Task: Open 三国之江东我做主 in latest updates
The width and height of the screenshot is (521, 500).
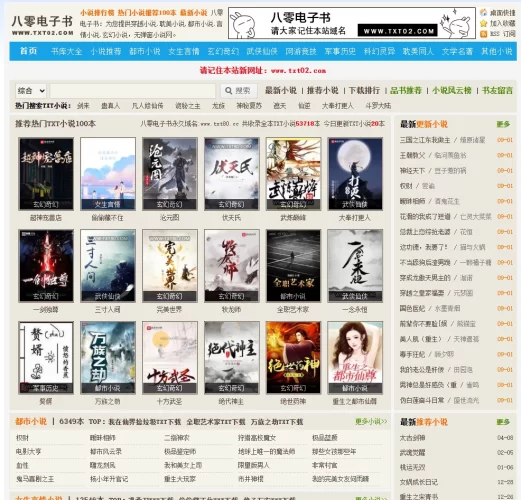Action: 425,140
